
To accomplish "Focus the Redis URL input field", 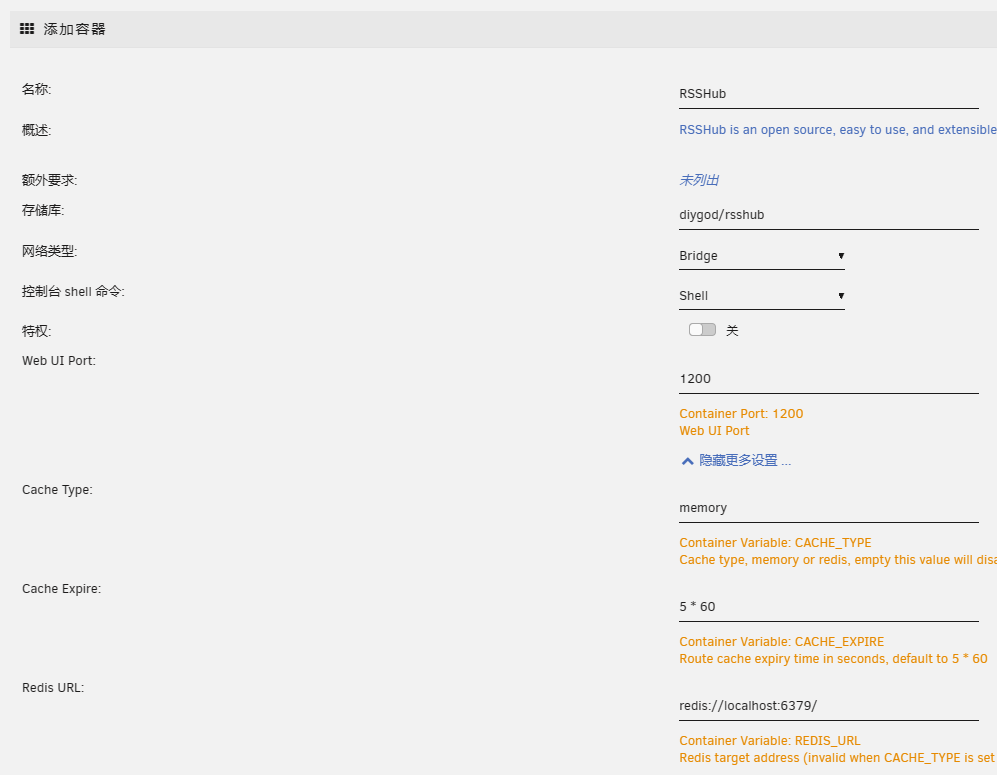I will (828, 705).
